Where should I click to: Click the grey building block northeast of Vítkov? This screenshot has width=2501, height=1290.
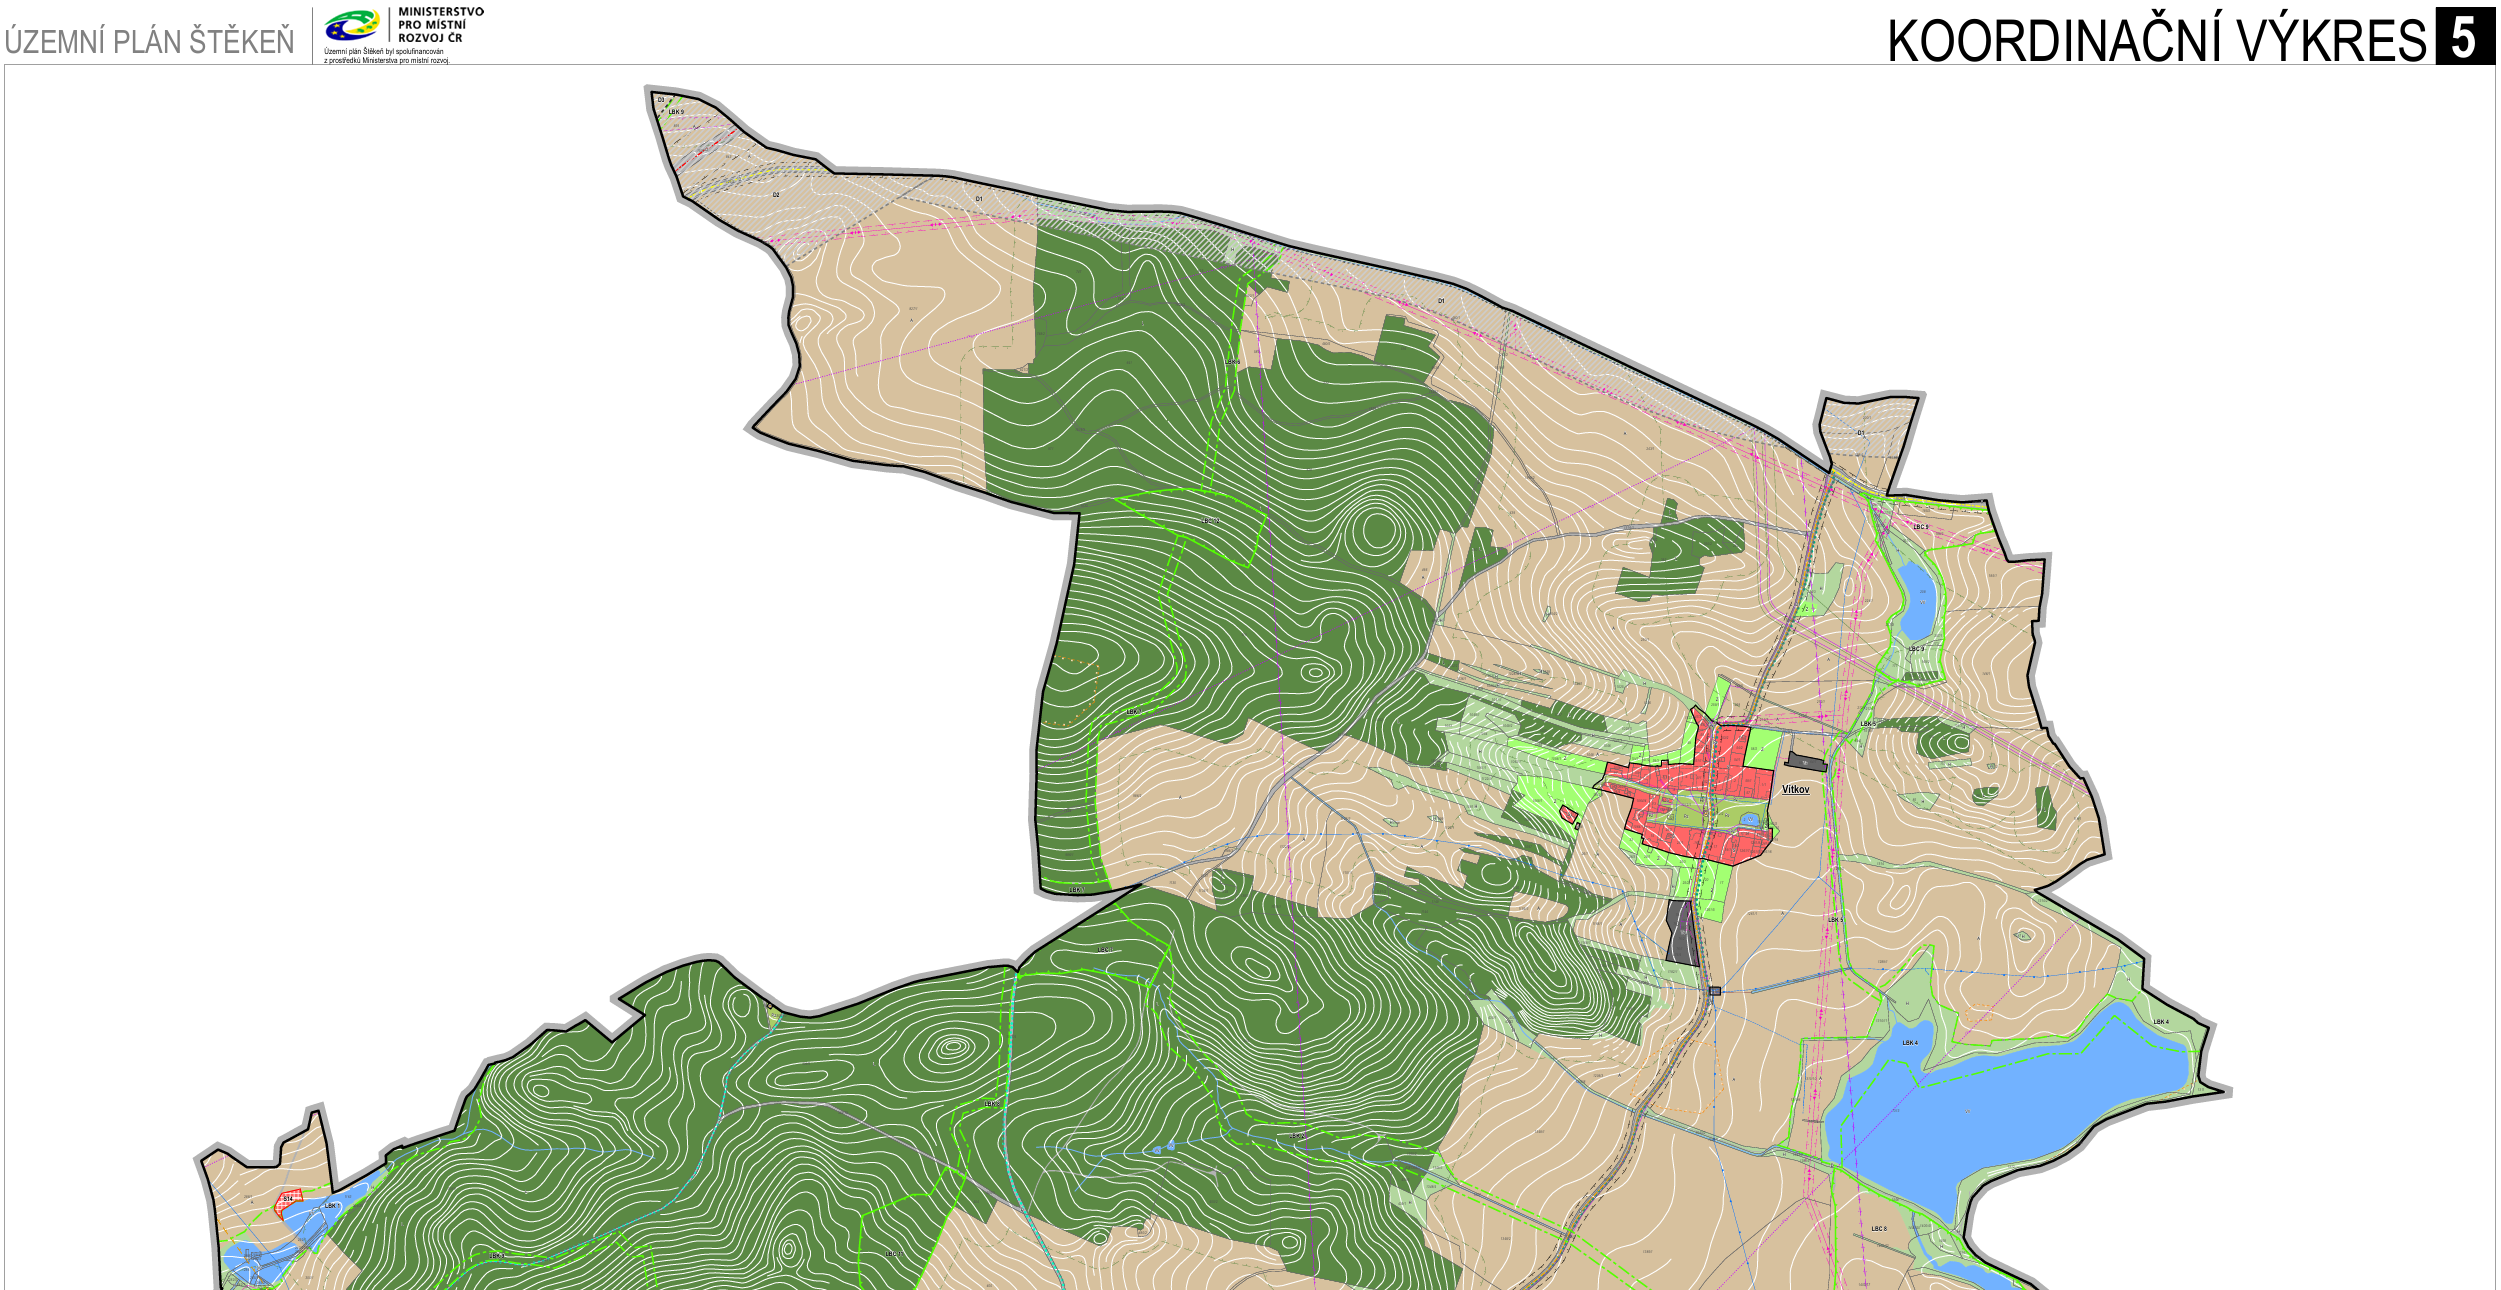click(x=1806, y=762)
